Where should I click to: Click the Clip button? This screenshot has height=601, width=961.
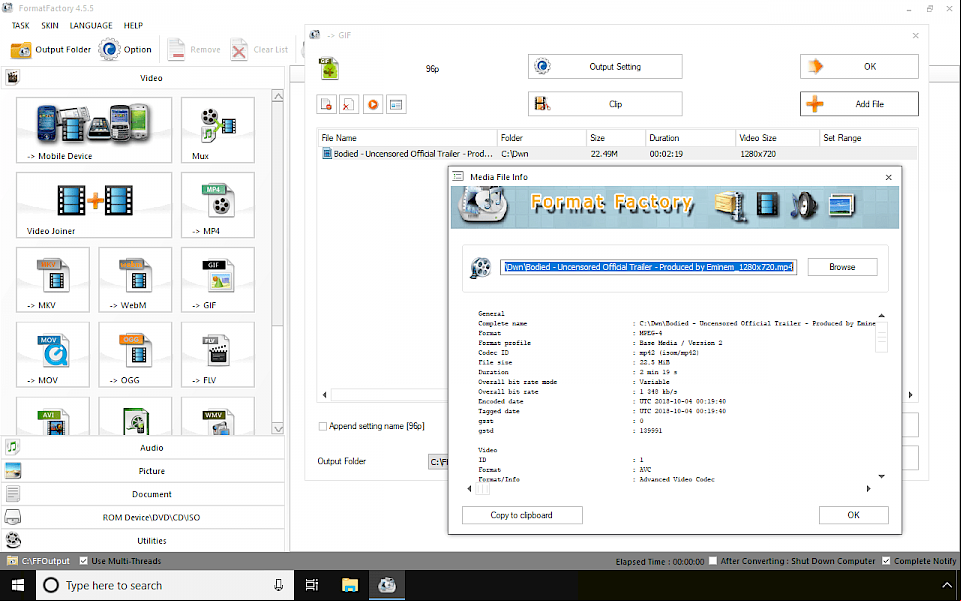(x=605, y=104)
